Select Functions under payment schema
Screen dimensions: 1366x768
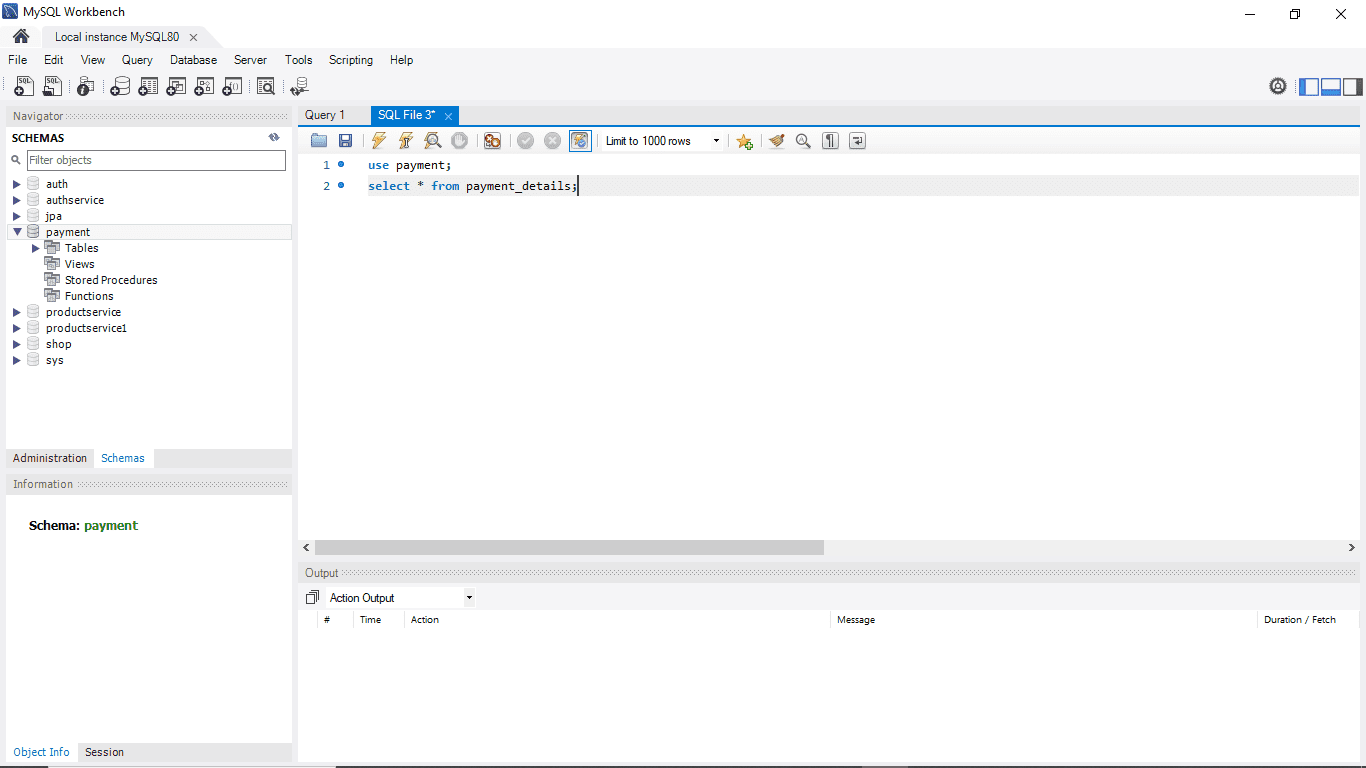tap(89, 296)
